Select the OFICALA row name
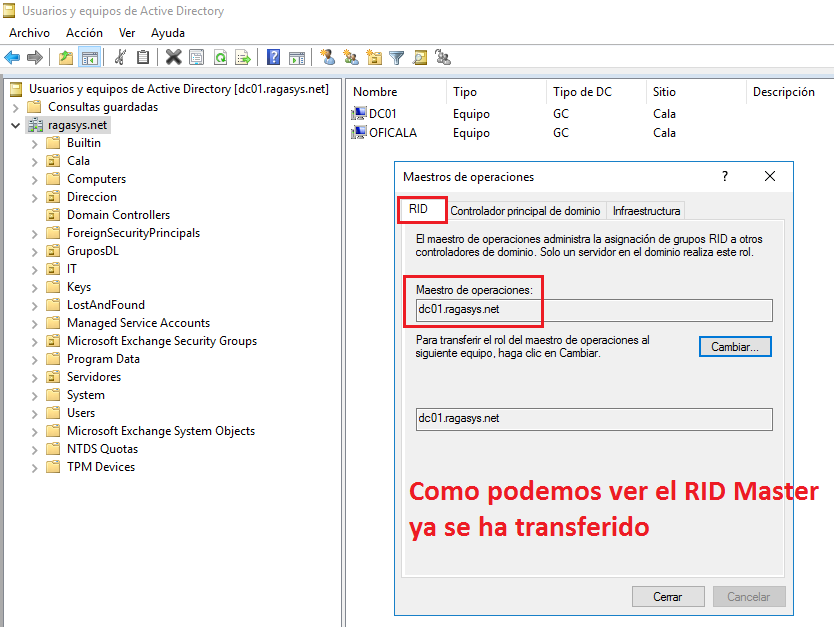This screenshot has height=627, width=834. coord(393,133)
